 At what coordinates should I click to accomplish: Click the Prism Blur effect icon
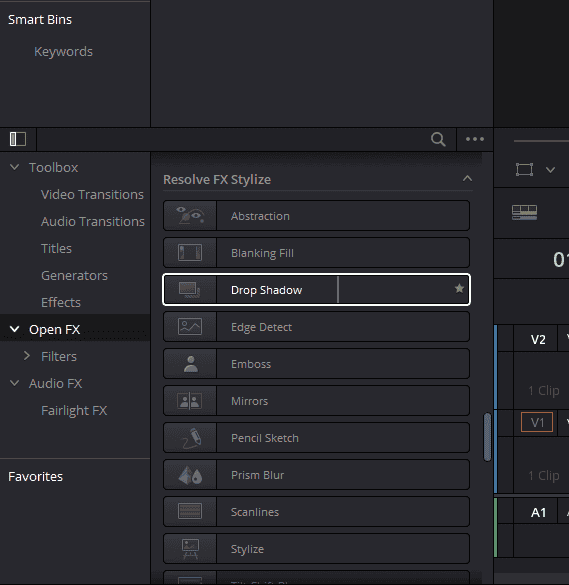click(x=190, y=474)
